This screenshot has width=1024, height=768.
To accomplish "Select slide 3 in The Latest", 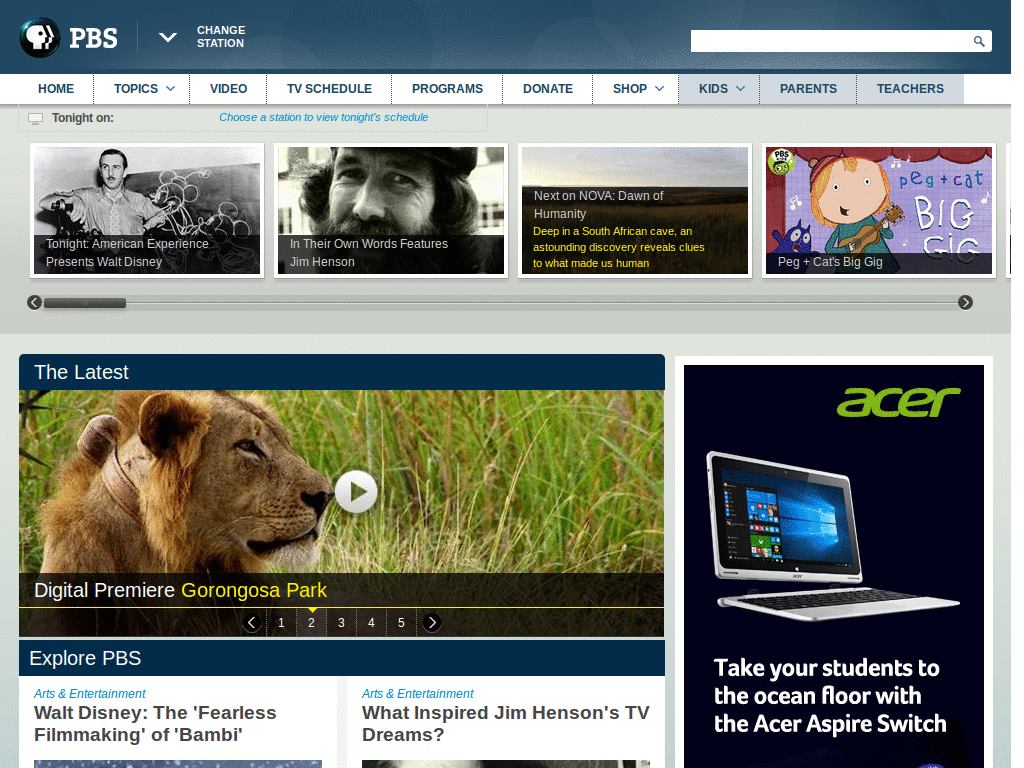I will point(342,622).
